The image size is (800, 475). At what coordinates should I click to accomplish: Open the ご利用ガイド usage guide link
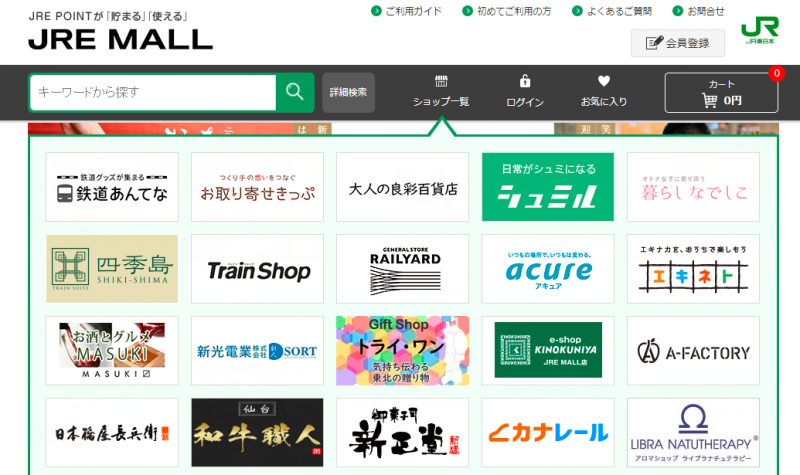click(412, 11)
